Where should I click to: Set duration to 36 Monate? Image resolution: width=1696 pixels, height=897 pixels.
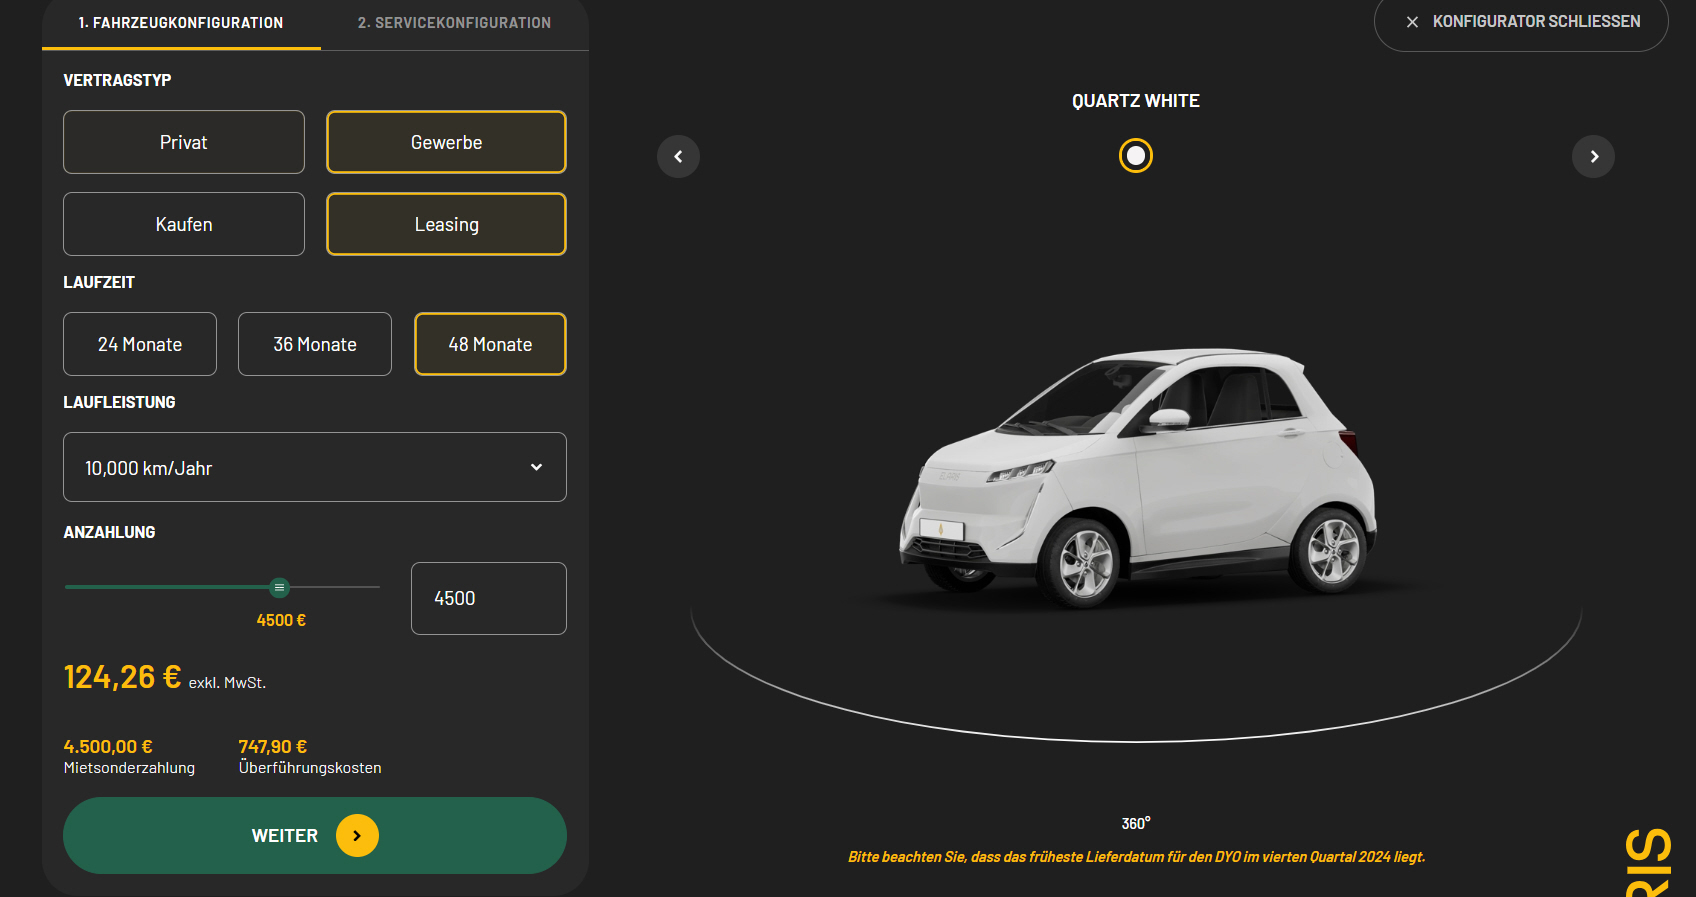(x=315, y=344)
